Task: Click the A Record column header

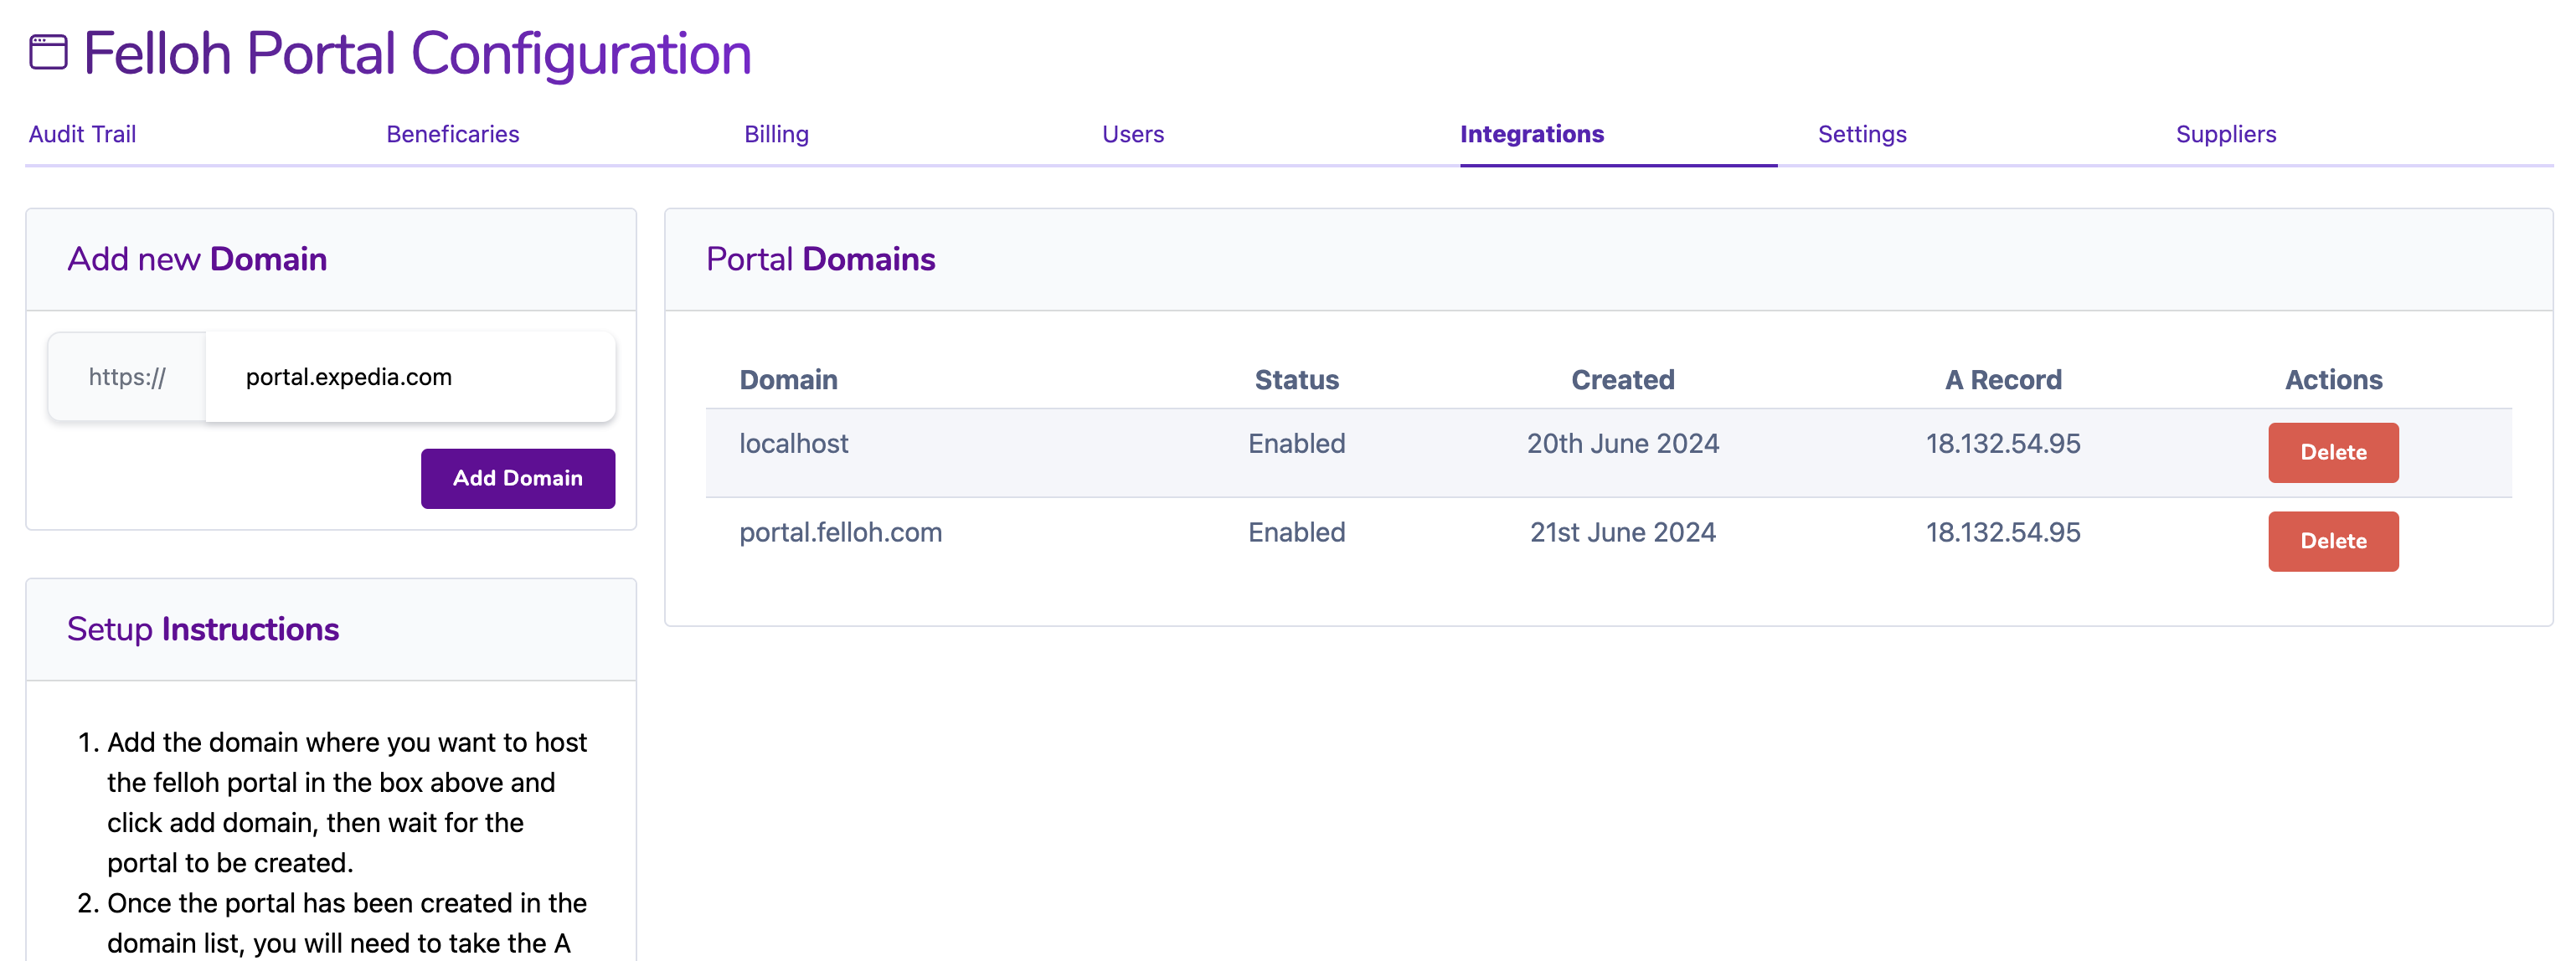Action: [2003, 380]
